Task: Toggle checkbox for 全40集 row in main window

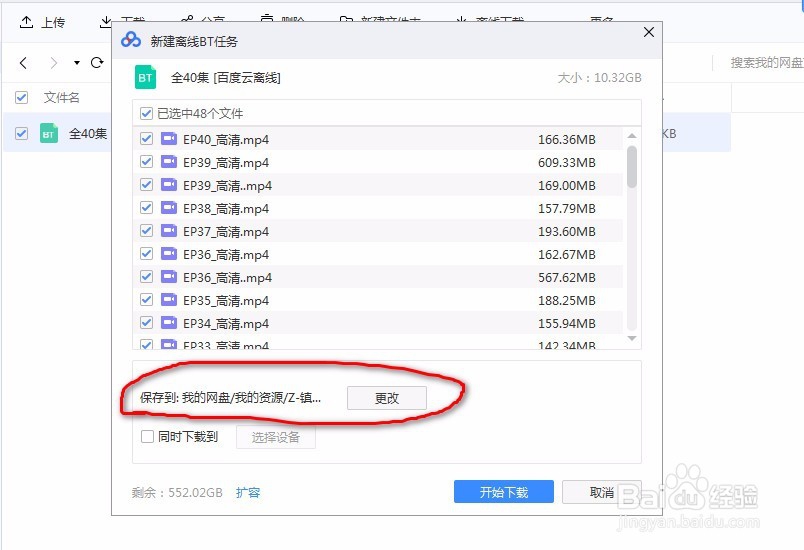Action: (x=22, y=133)
